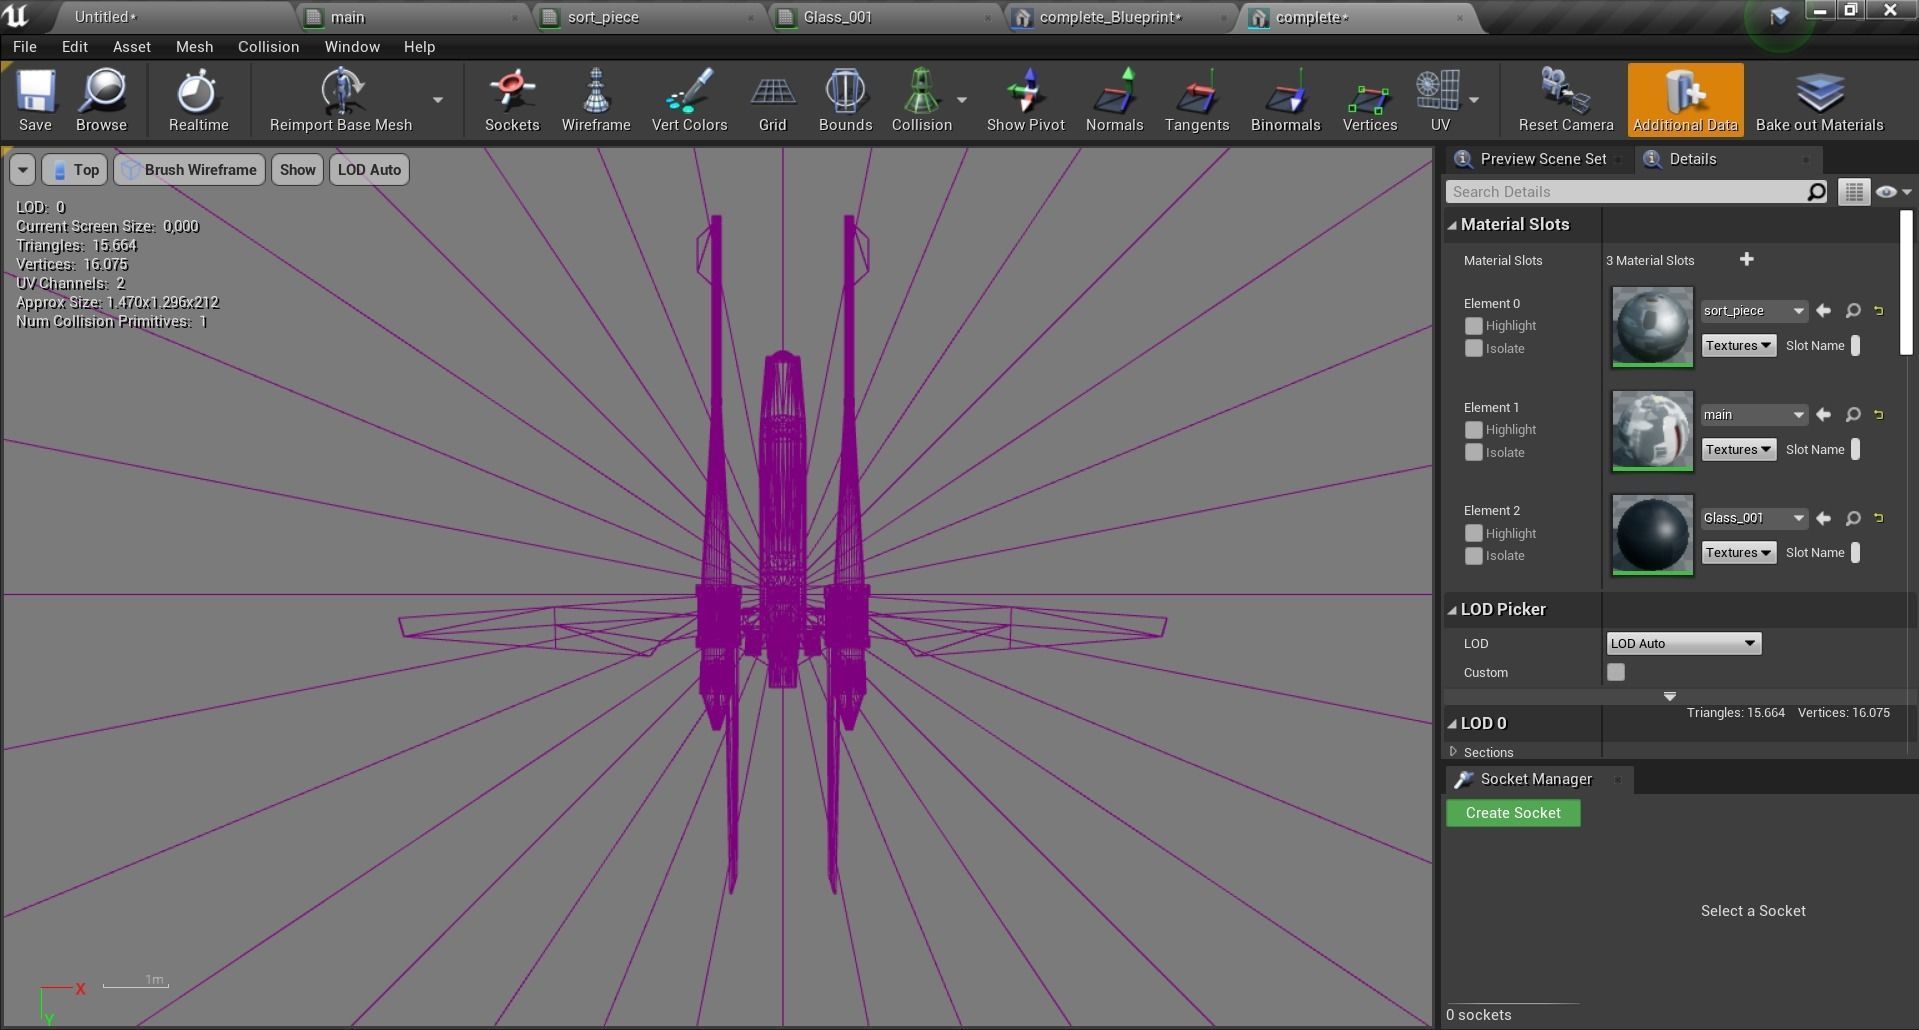Click Reimport Base Mesh button

coord(341,100)
